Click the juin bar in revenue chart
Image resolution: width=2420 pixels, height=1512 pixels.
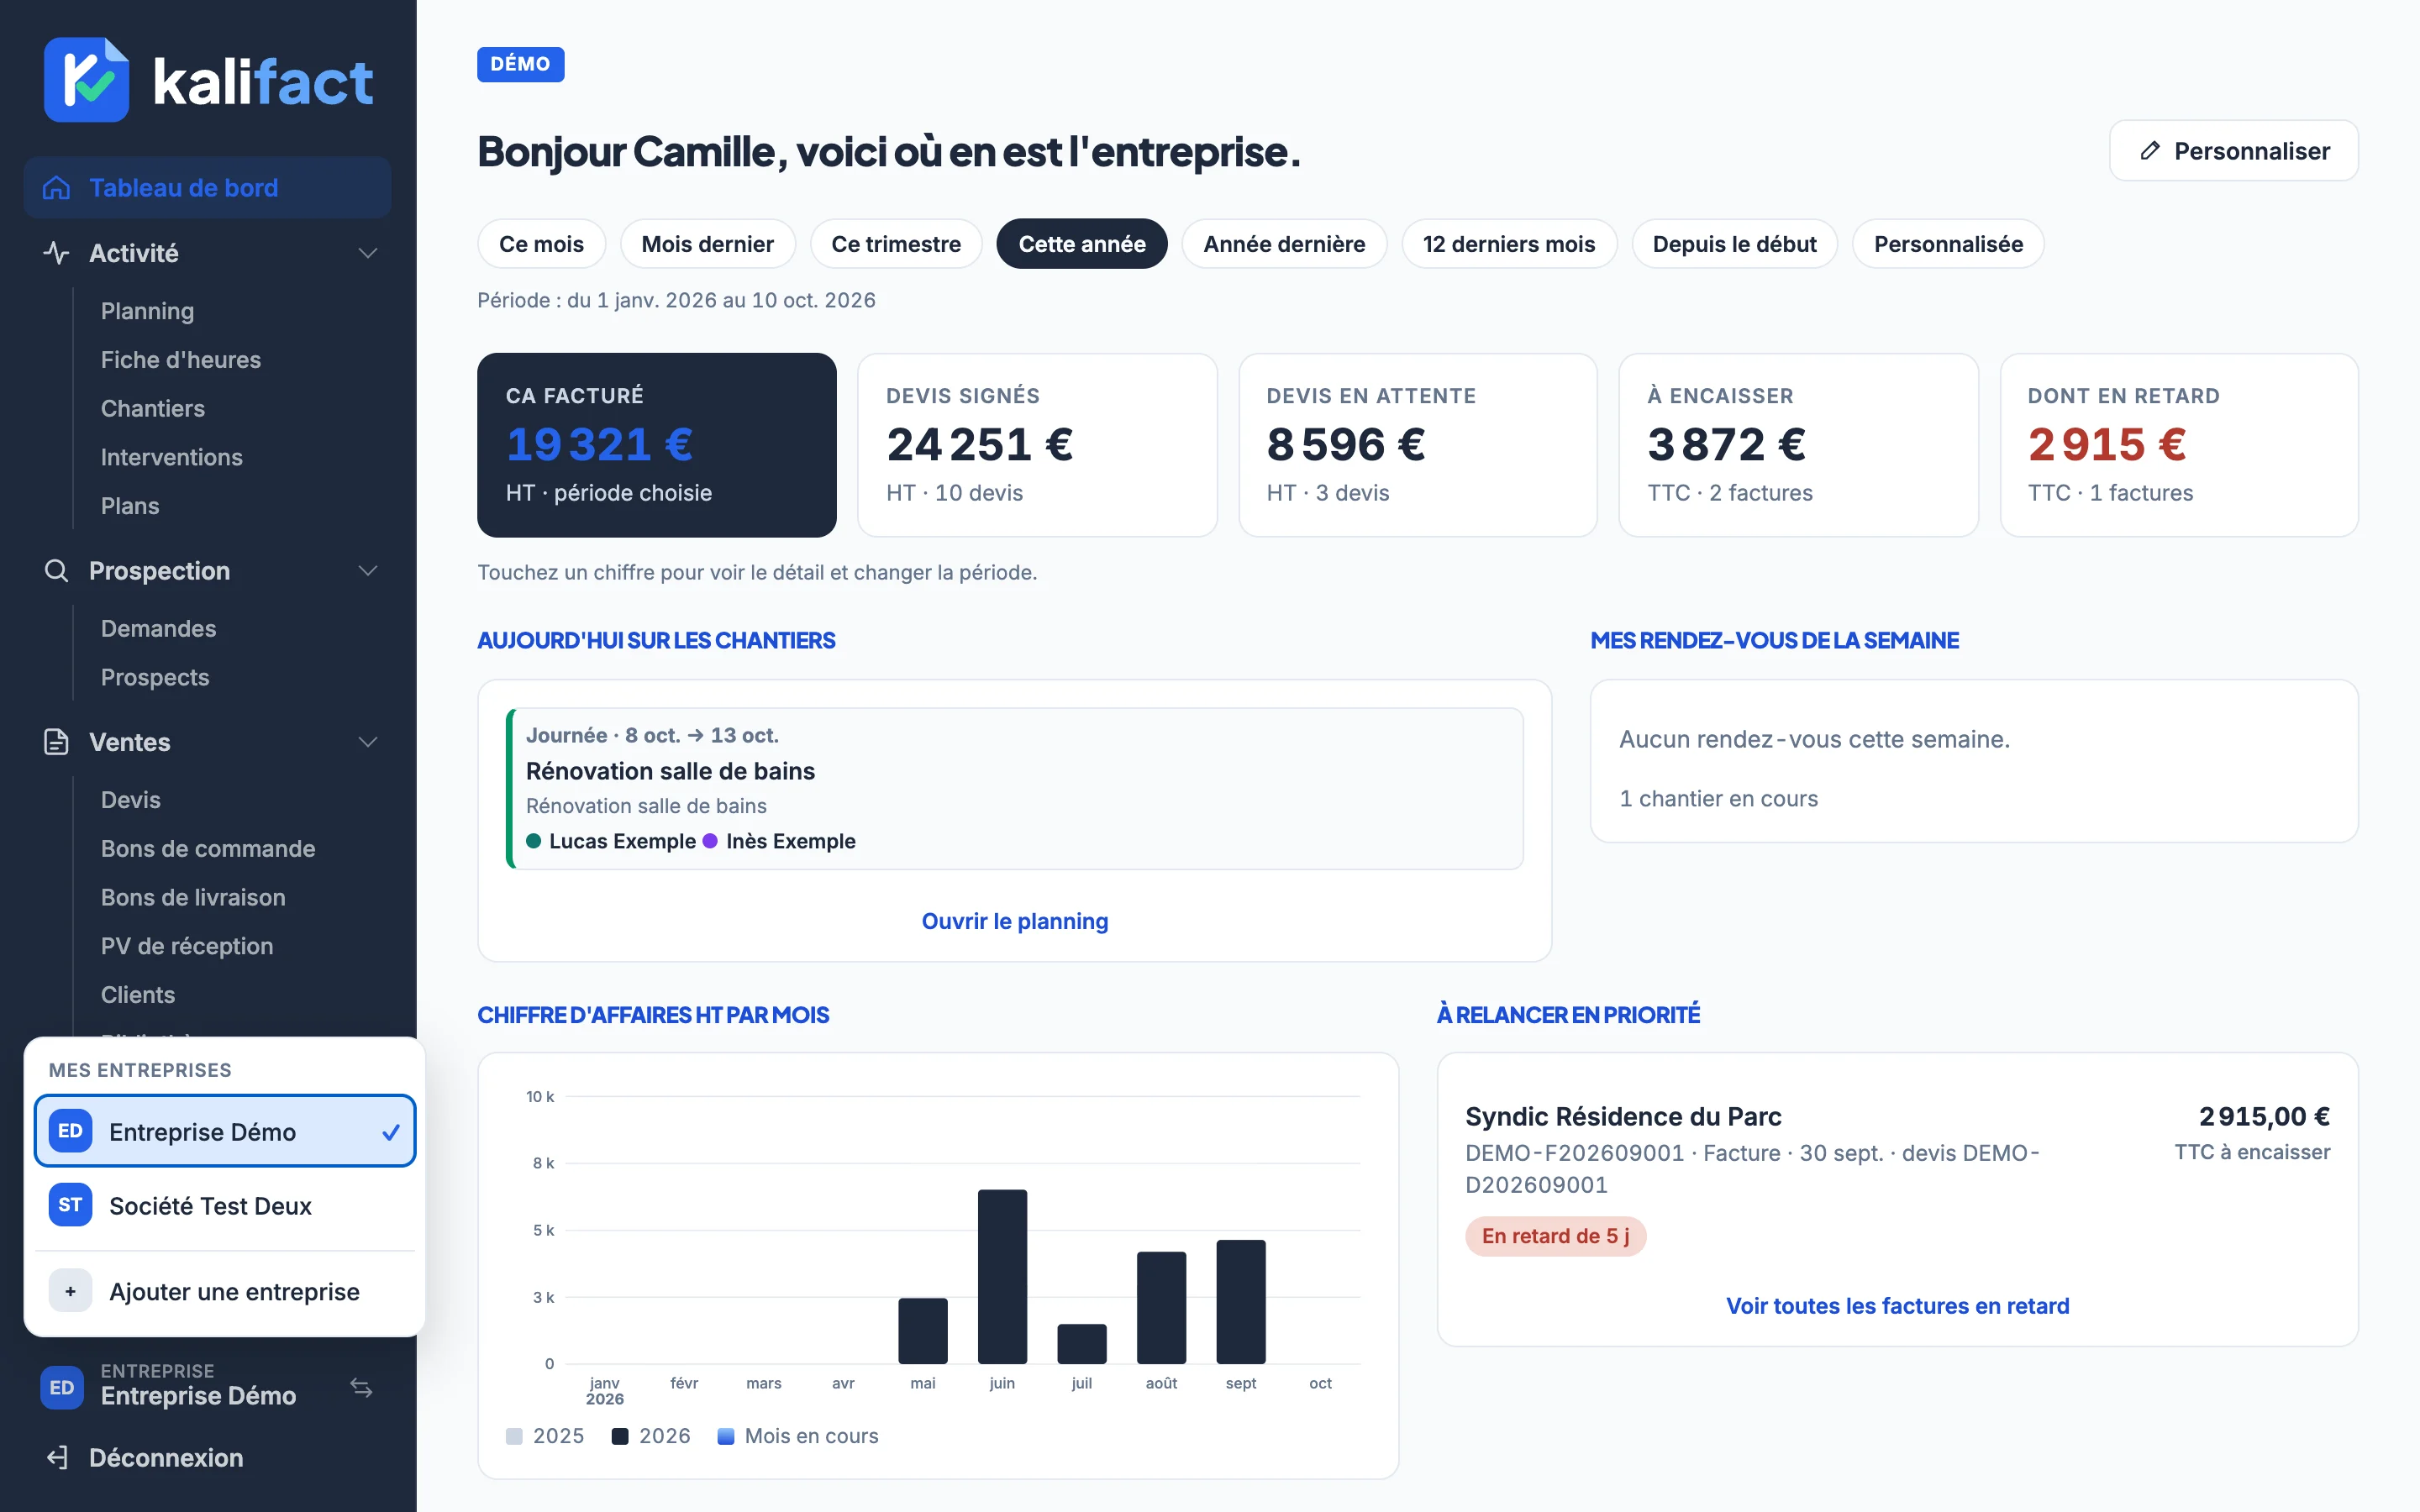coord(1002,1276)
